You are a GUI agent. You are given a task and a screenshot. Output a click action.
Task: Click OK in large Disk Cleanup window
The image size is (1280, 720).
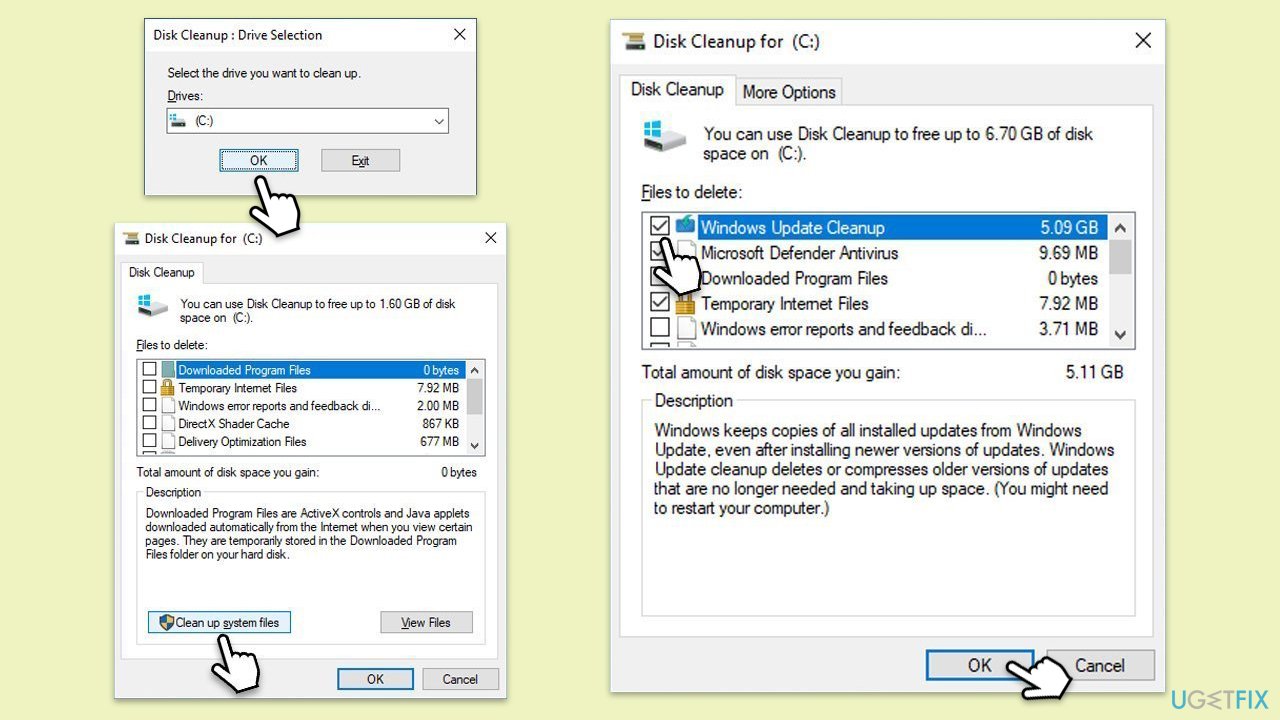pyautogui.click(x=979, y=665)
